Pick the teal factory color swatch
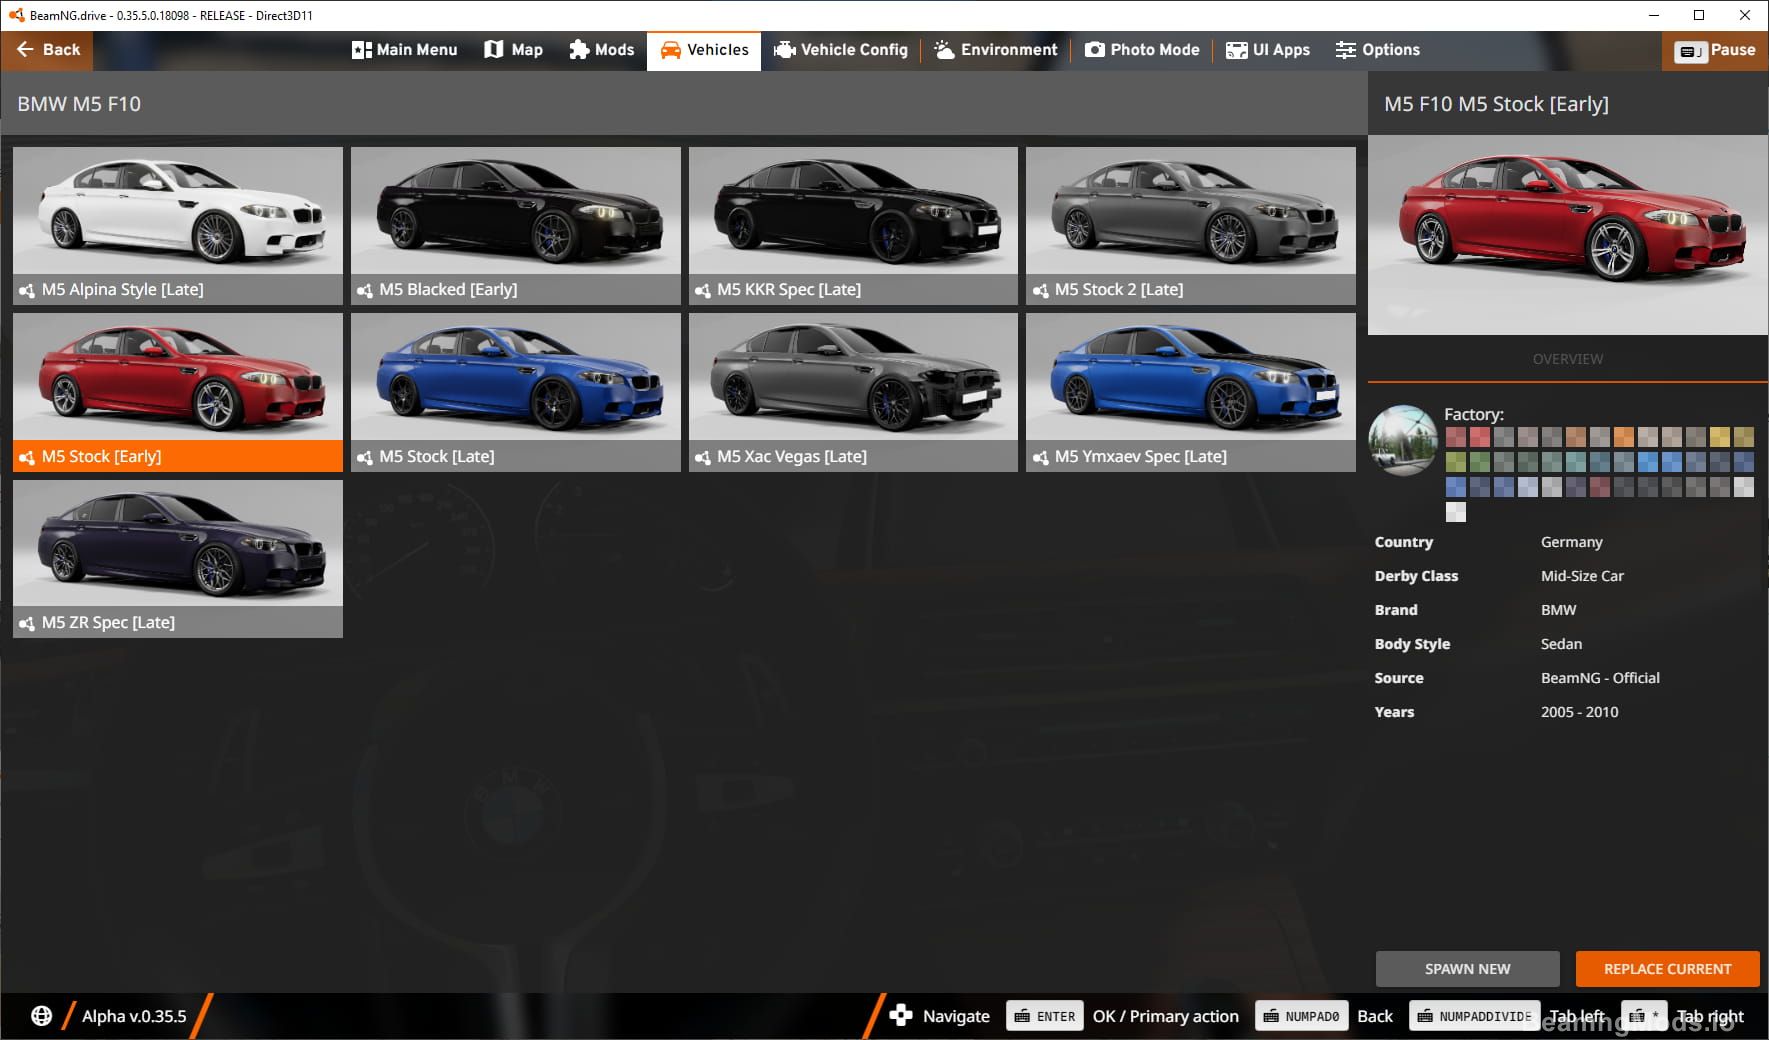Viewport: 1769px width, 1040px height. pyautogui.click(x=1576, y=462)
